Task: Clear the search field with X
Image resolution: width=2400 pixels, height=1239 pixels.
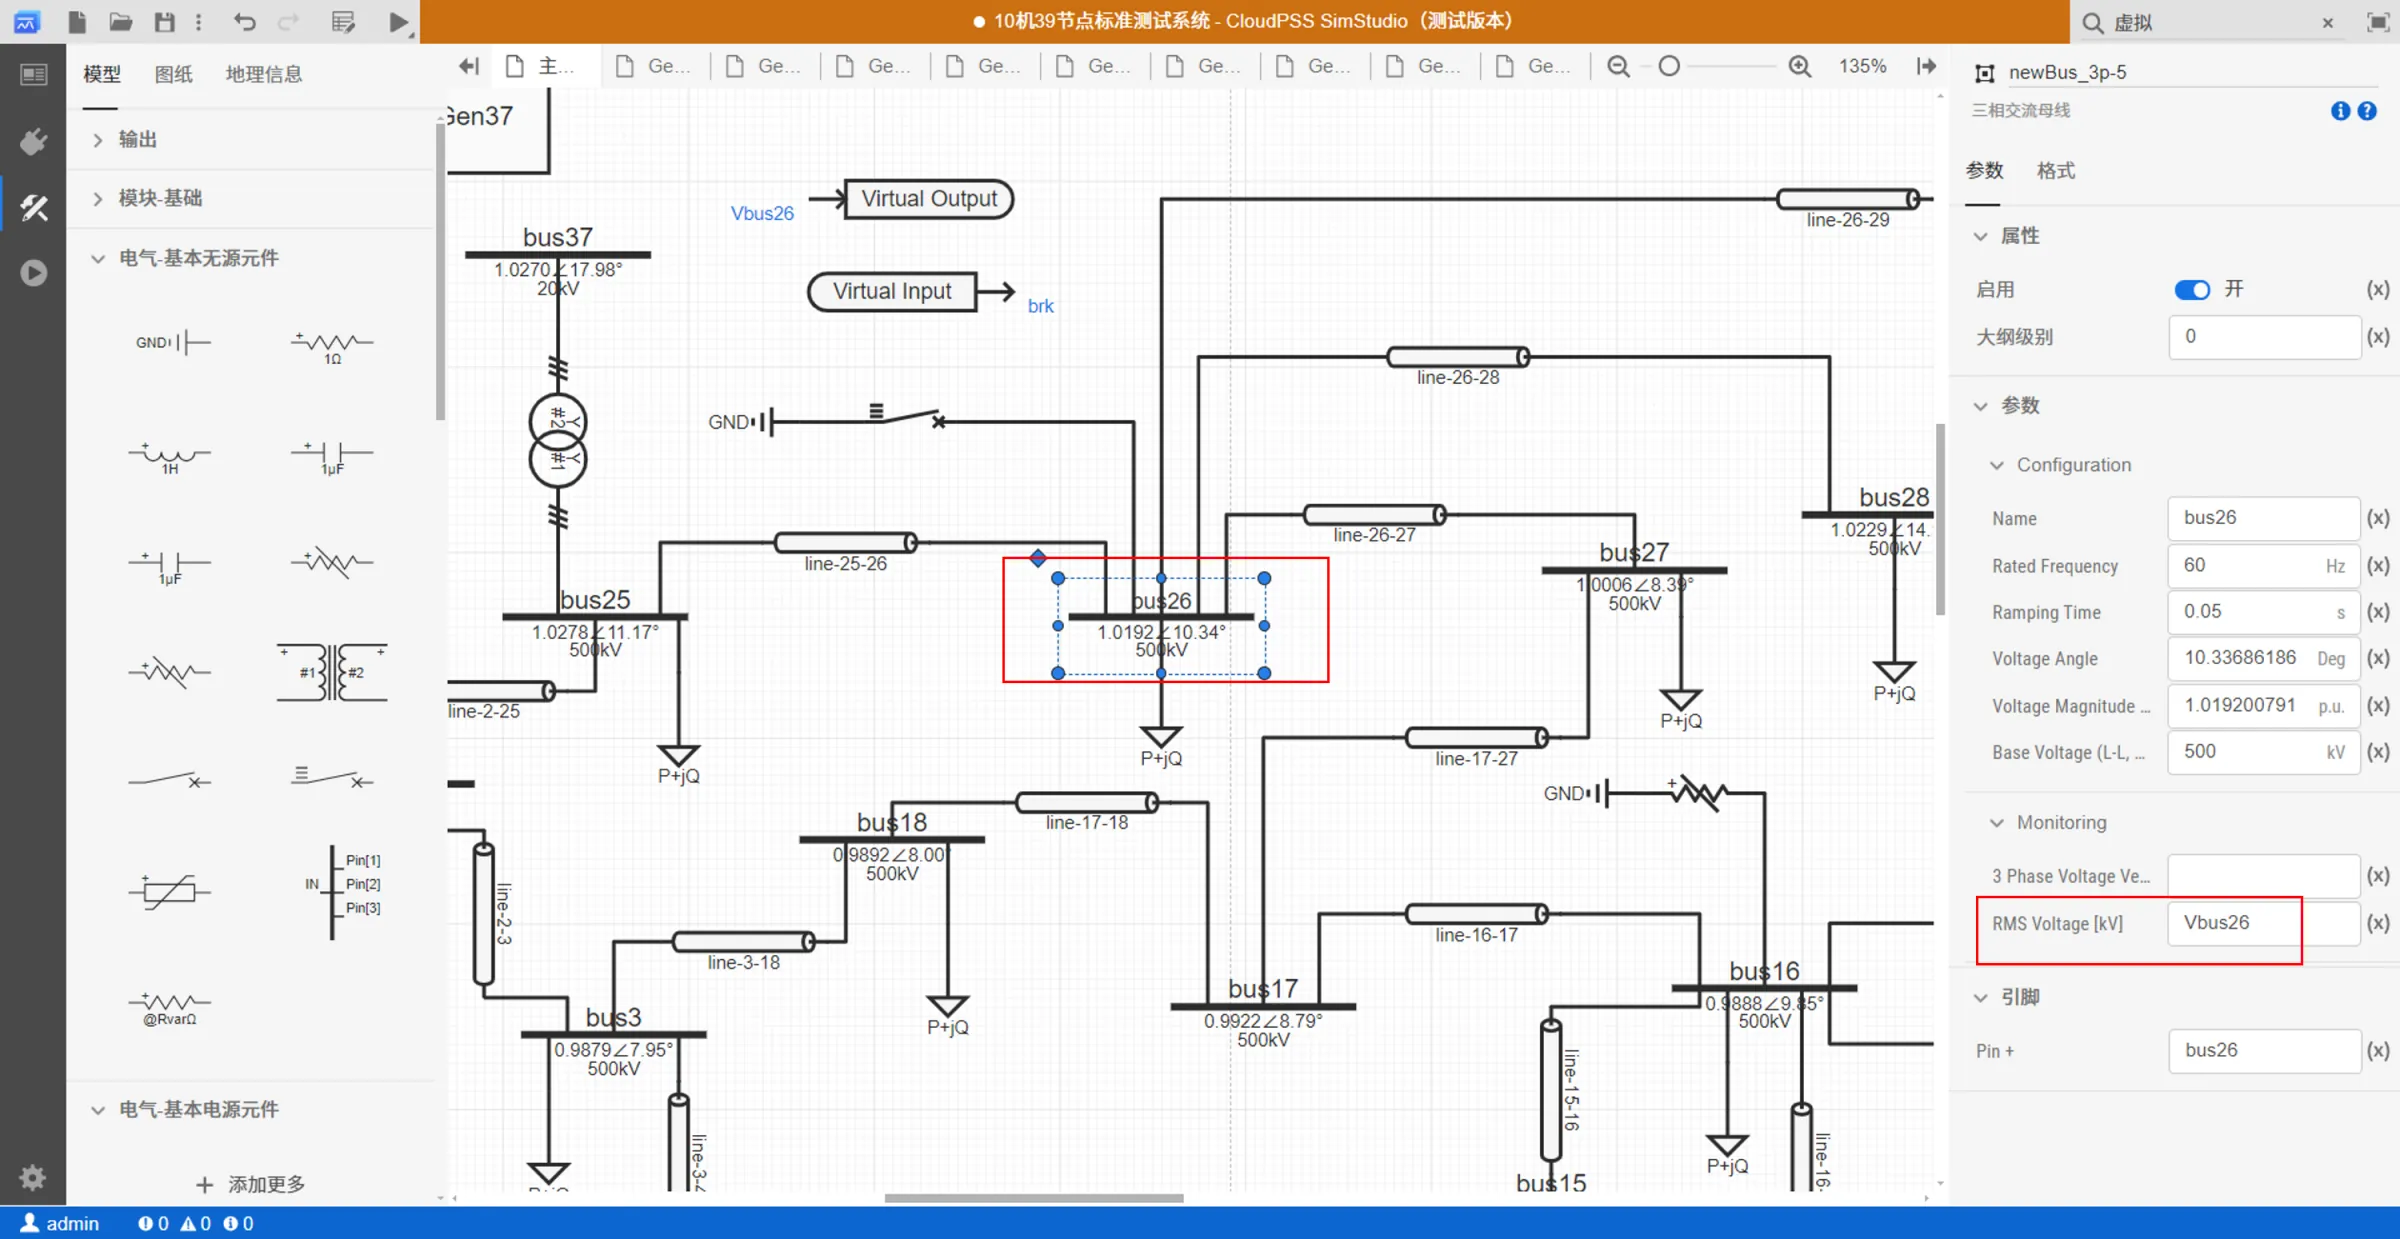Action: click(x=2328, y=22)
